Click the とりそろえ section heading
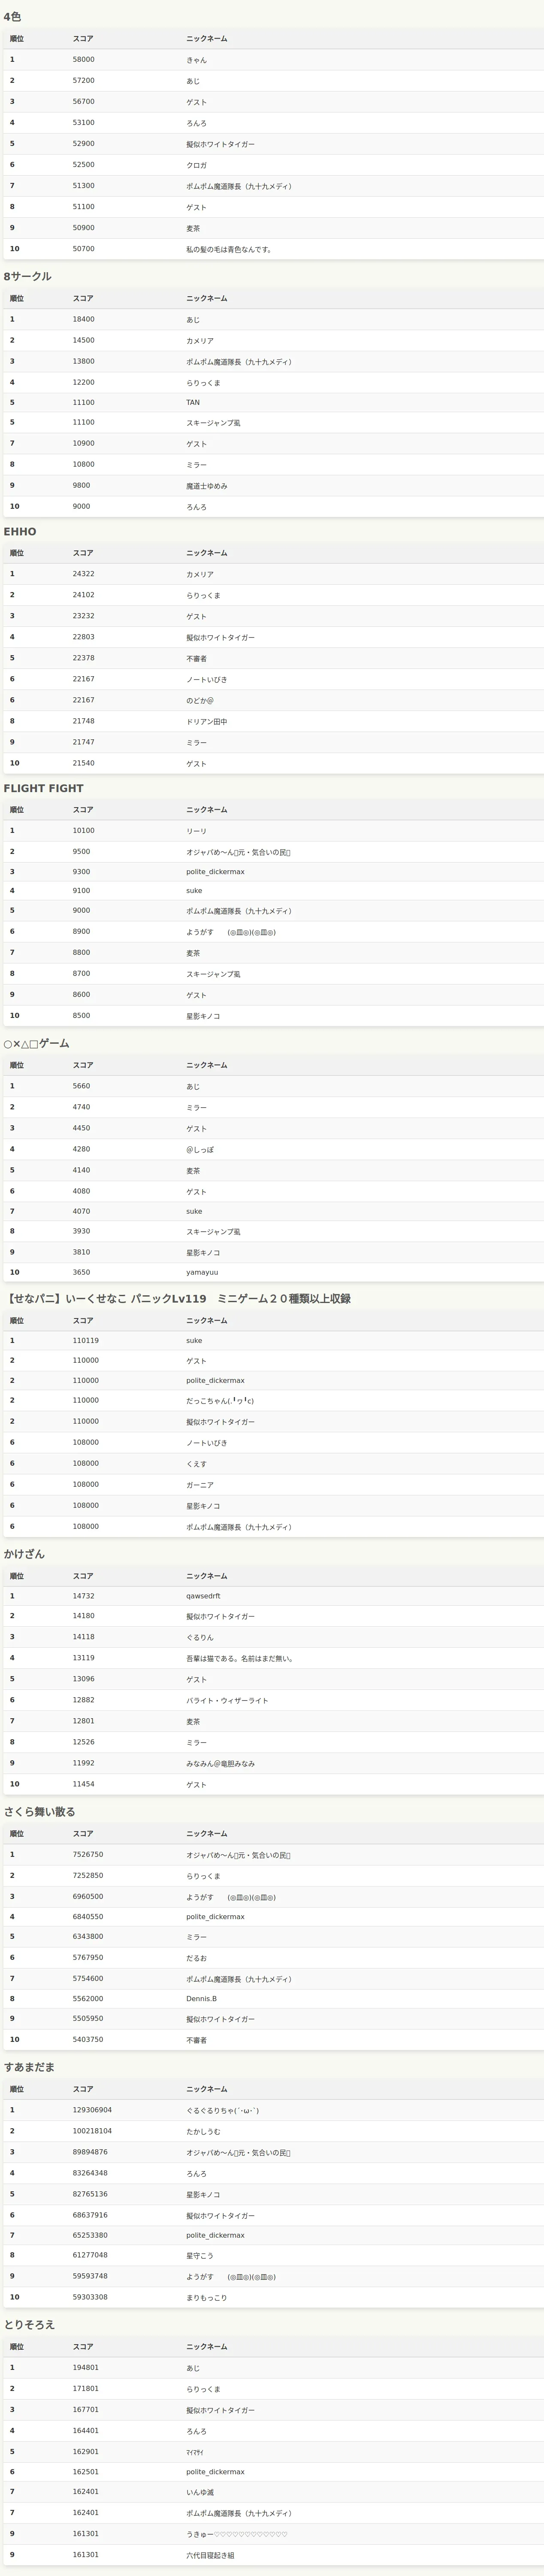This screenshot has width=544, height=2576. click(x=29, y=2324)
